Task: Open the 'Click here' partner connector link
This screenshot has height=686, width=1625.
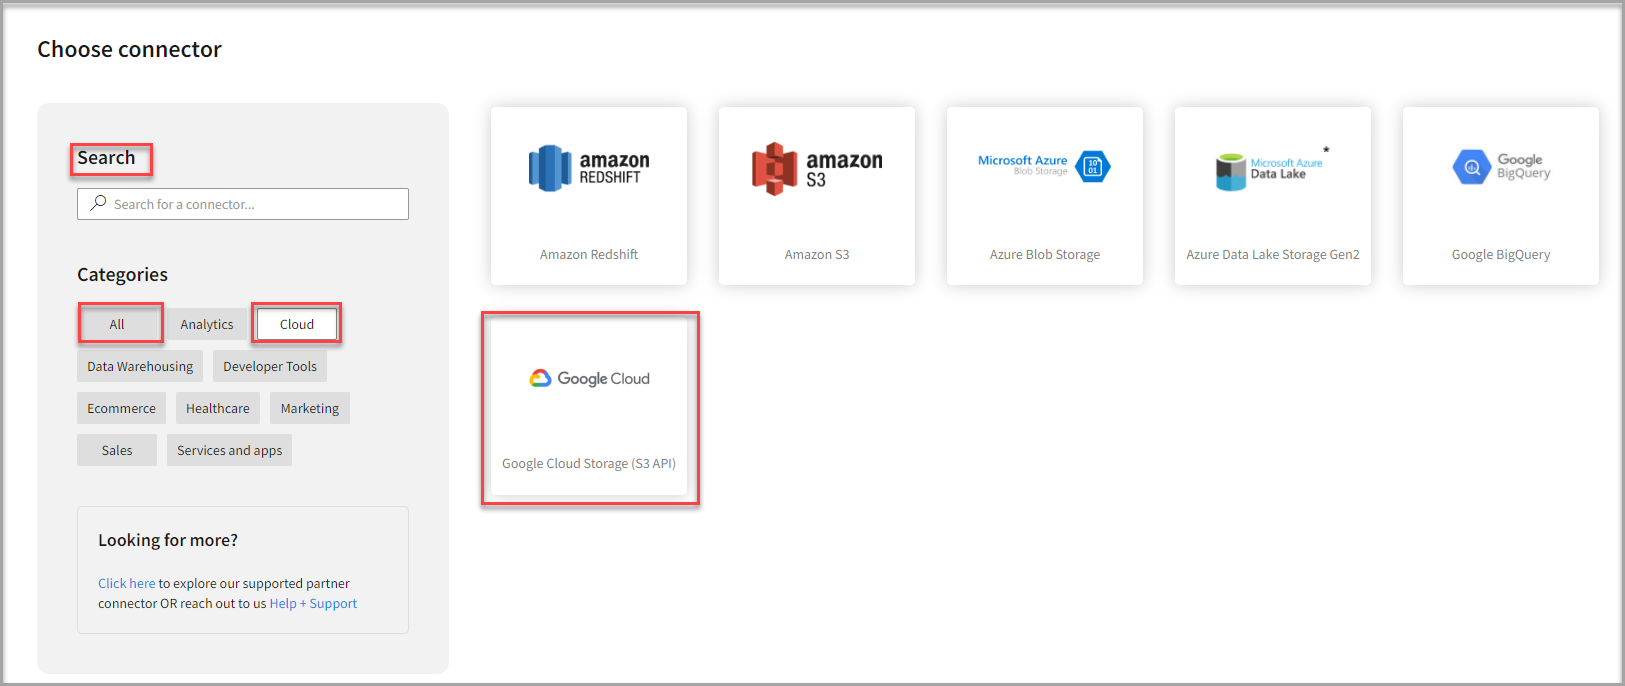Action: 126,583
